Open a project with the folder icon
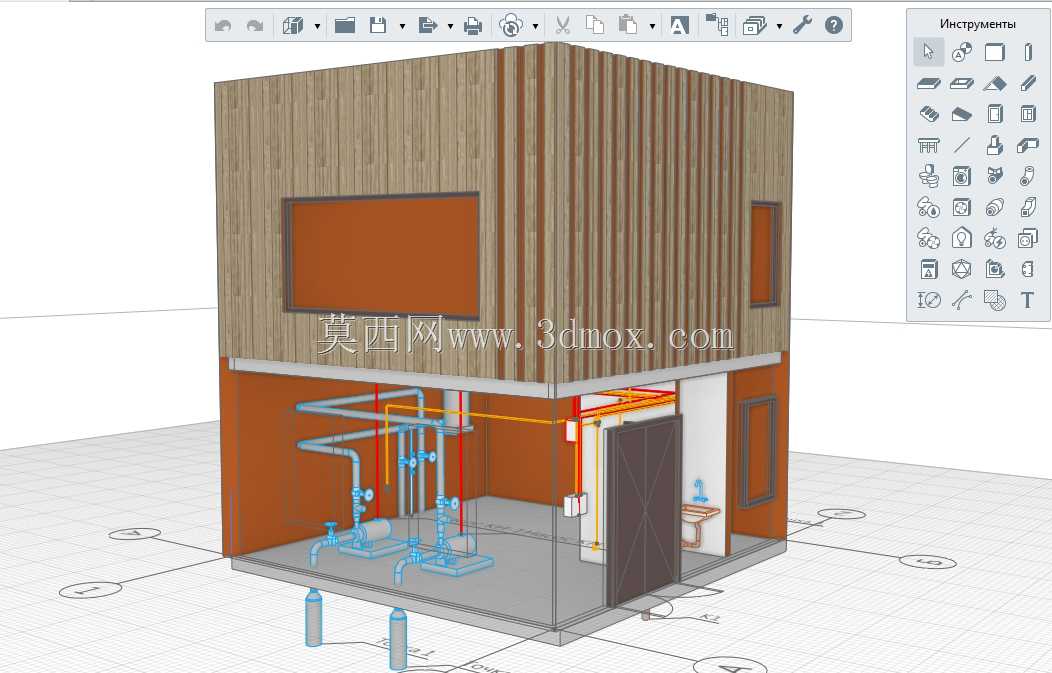 [345, 25]
